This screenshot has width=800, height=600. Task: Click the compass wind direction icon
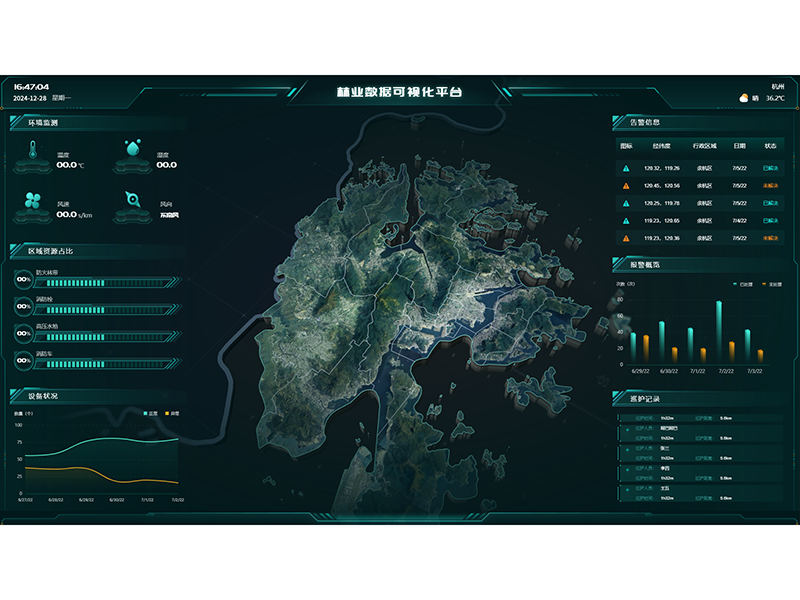tap(133, 199)
